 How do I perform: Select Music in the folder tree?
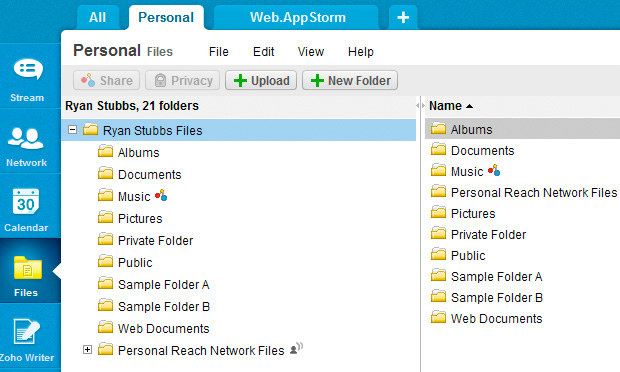[x=134, y=196]
